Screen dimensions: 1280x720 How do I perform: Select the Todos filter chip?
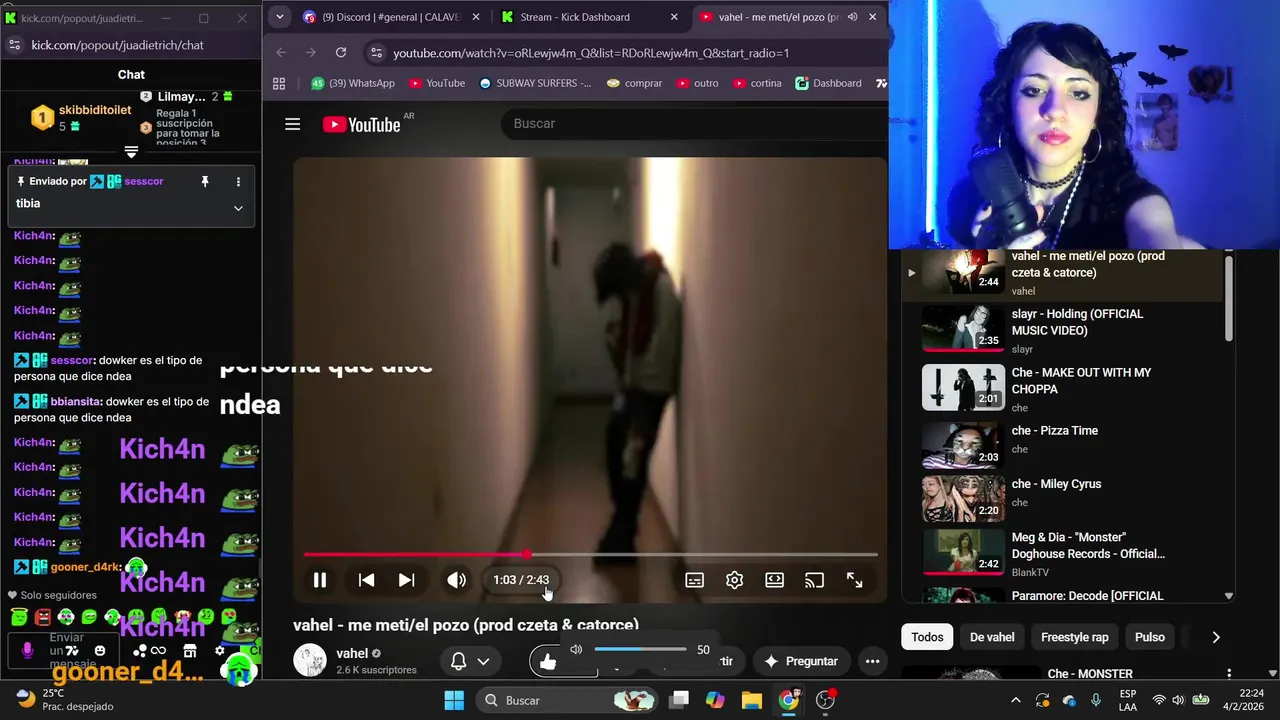(x=927, y=637)
